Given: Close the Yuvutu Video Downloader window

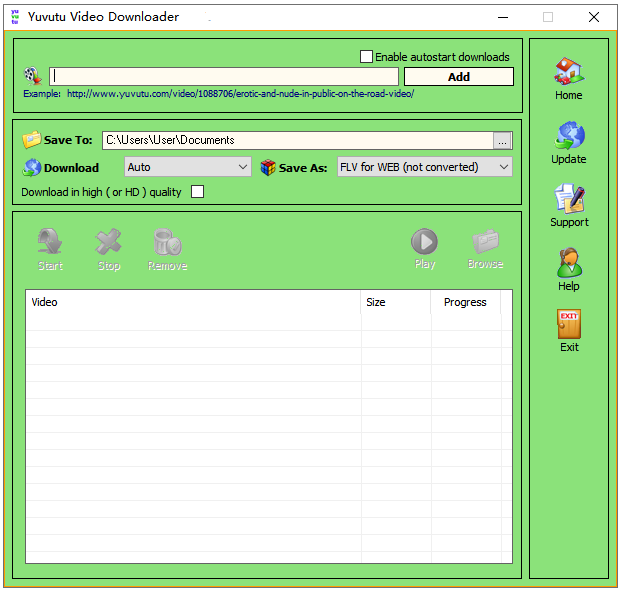Looking at the screenshot, I should (x=594, y=17).
